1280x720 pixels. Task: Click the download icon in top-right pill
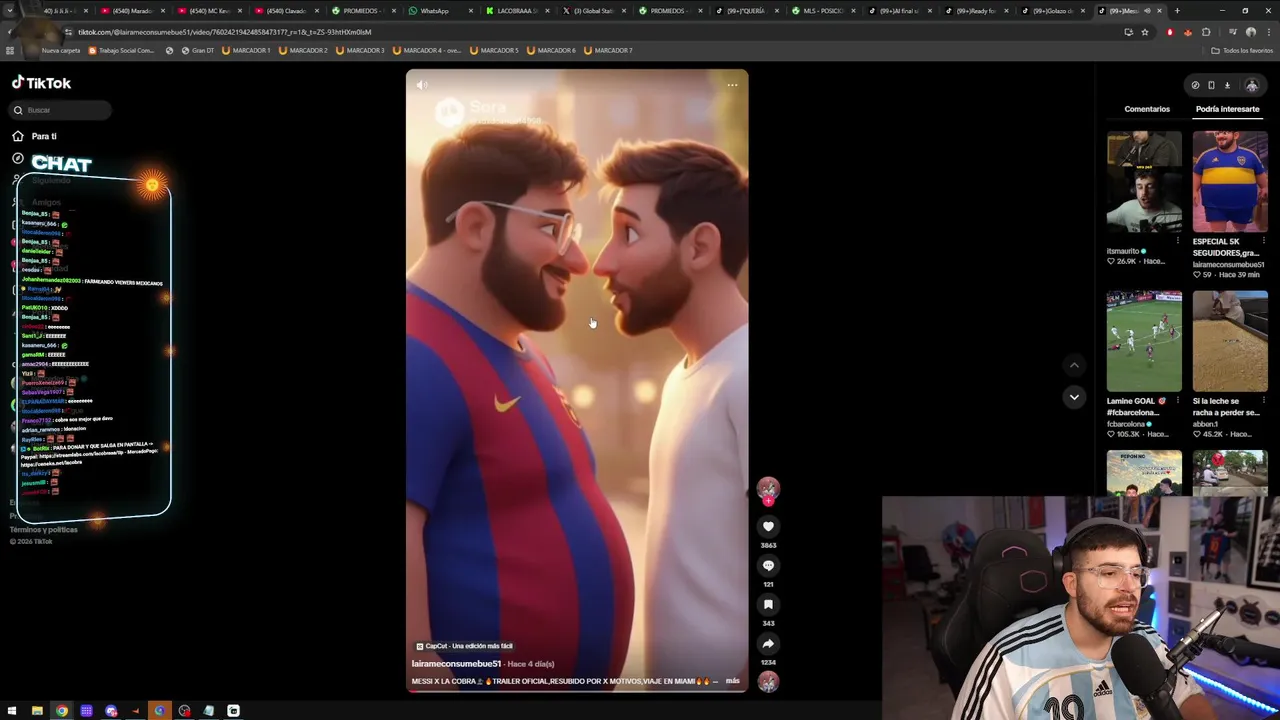[1227, 86]
